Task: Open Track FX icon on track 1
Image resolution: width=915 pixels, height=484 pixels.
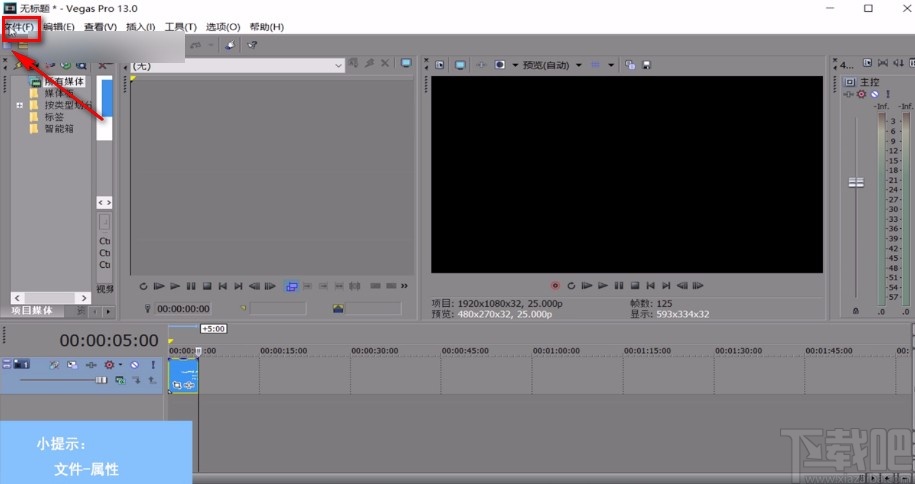Action: tap(90, 365)
